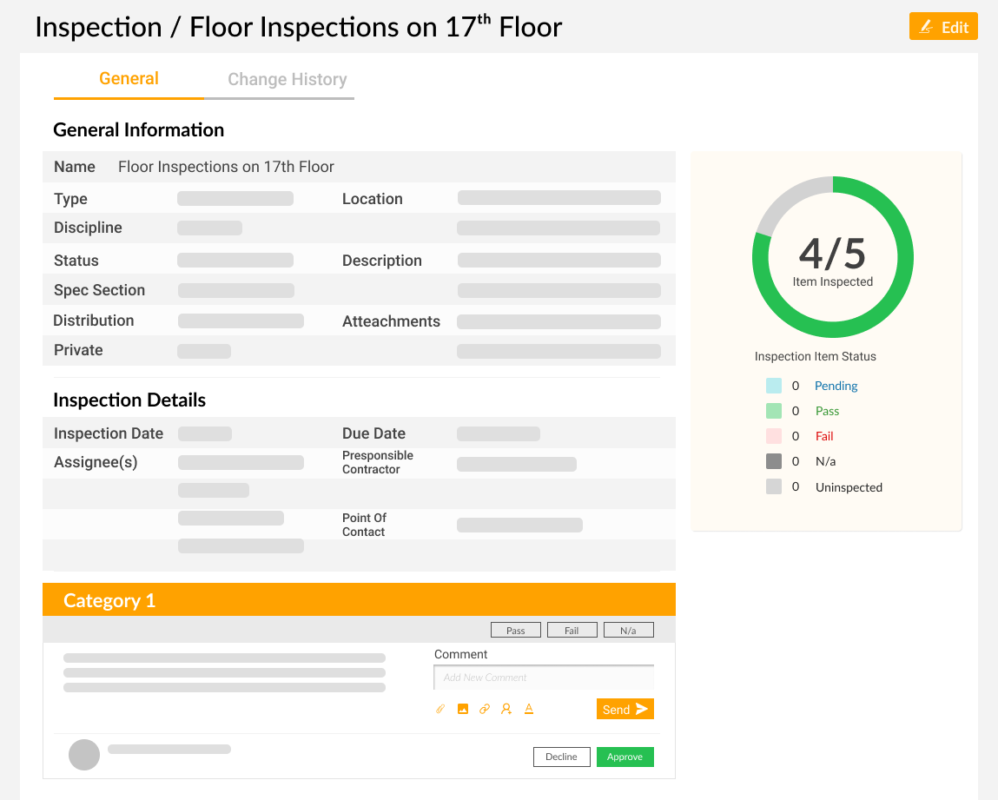The width and height of the screenshot is (998, 800).
Task: Decline the inspection item
Action: click(x=561, y=757)
